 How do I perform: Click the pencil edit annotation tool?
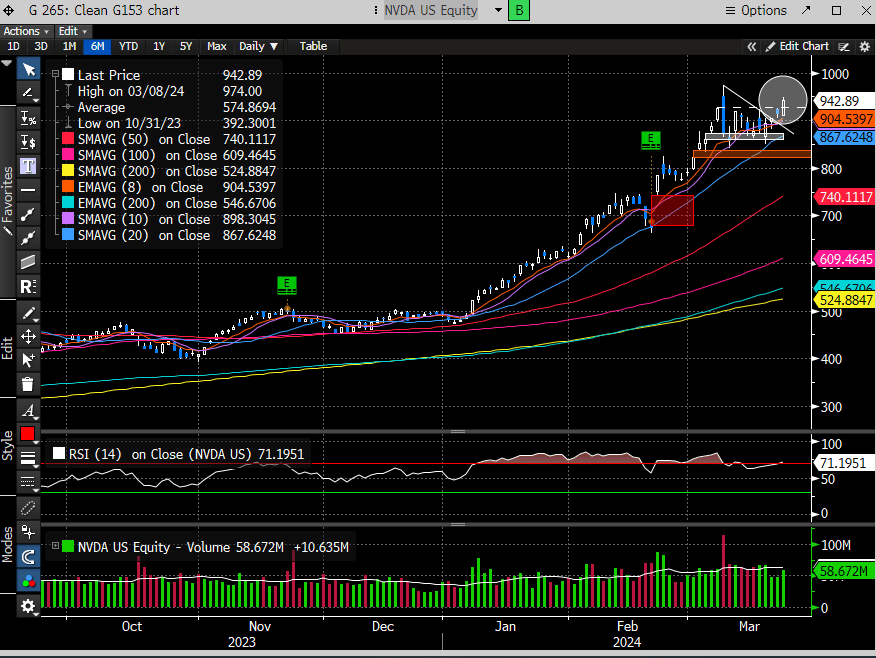coord(28,312)
